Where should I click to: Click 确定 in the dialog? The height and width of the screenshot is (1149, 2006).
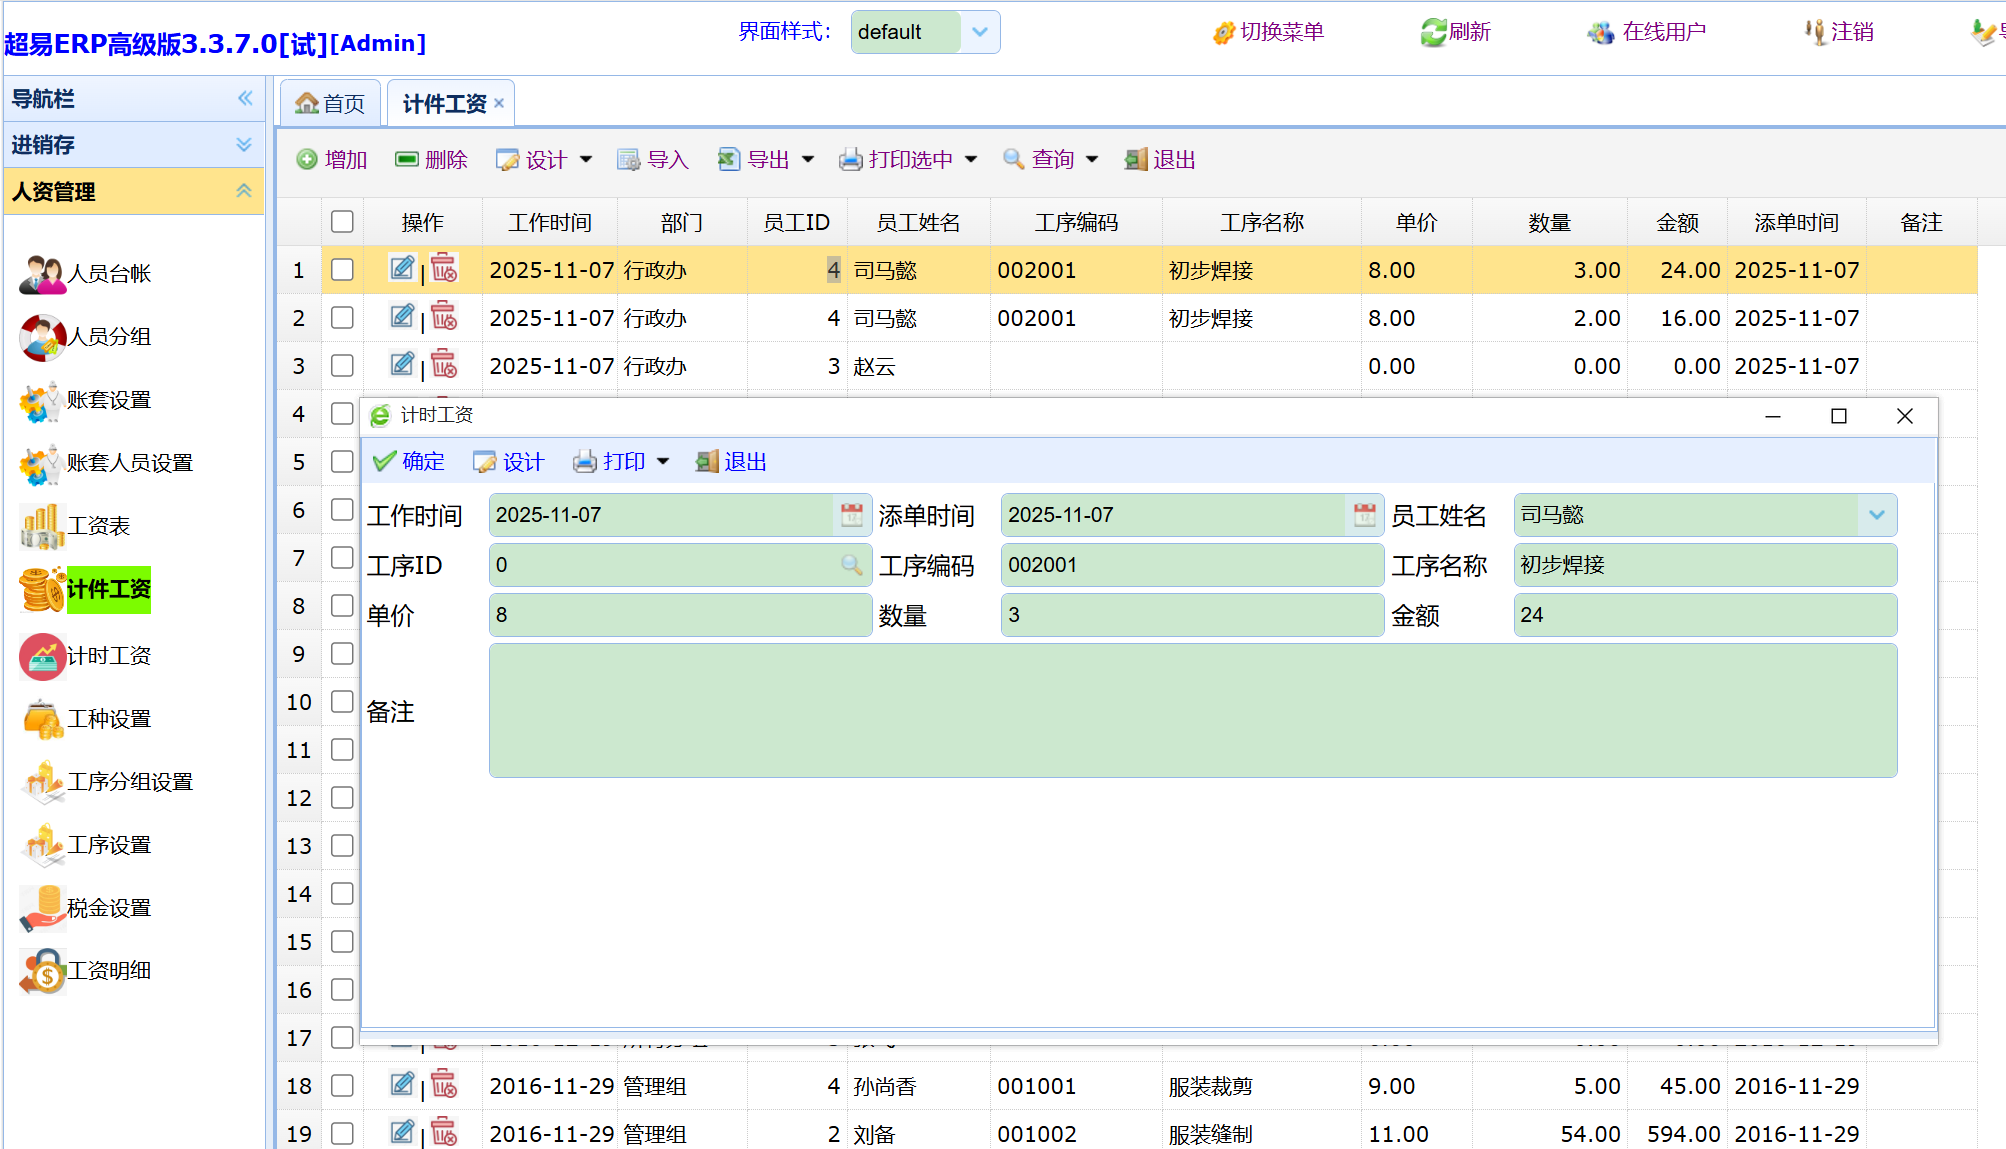(409, 462)
